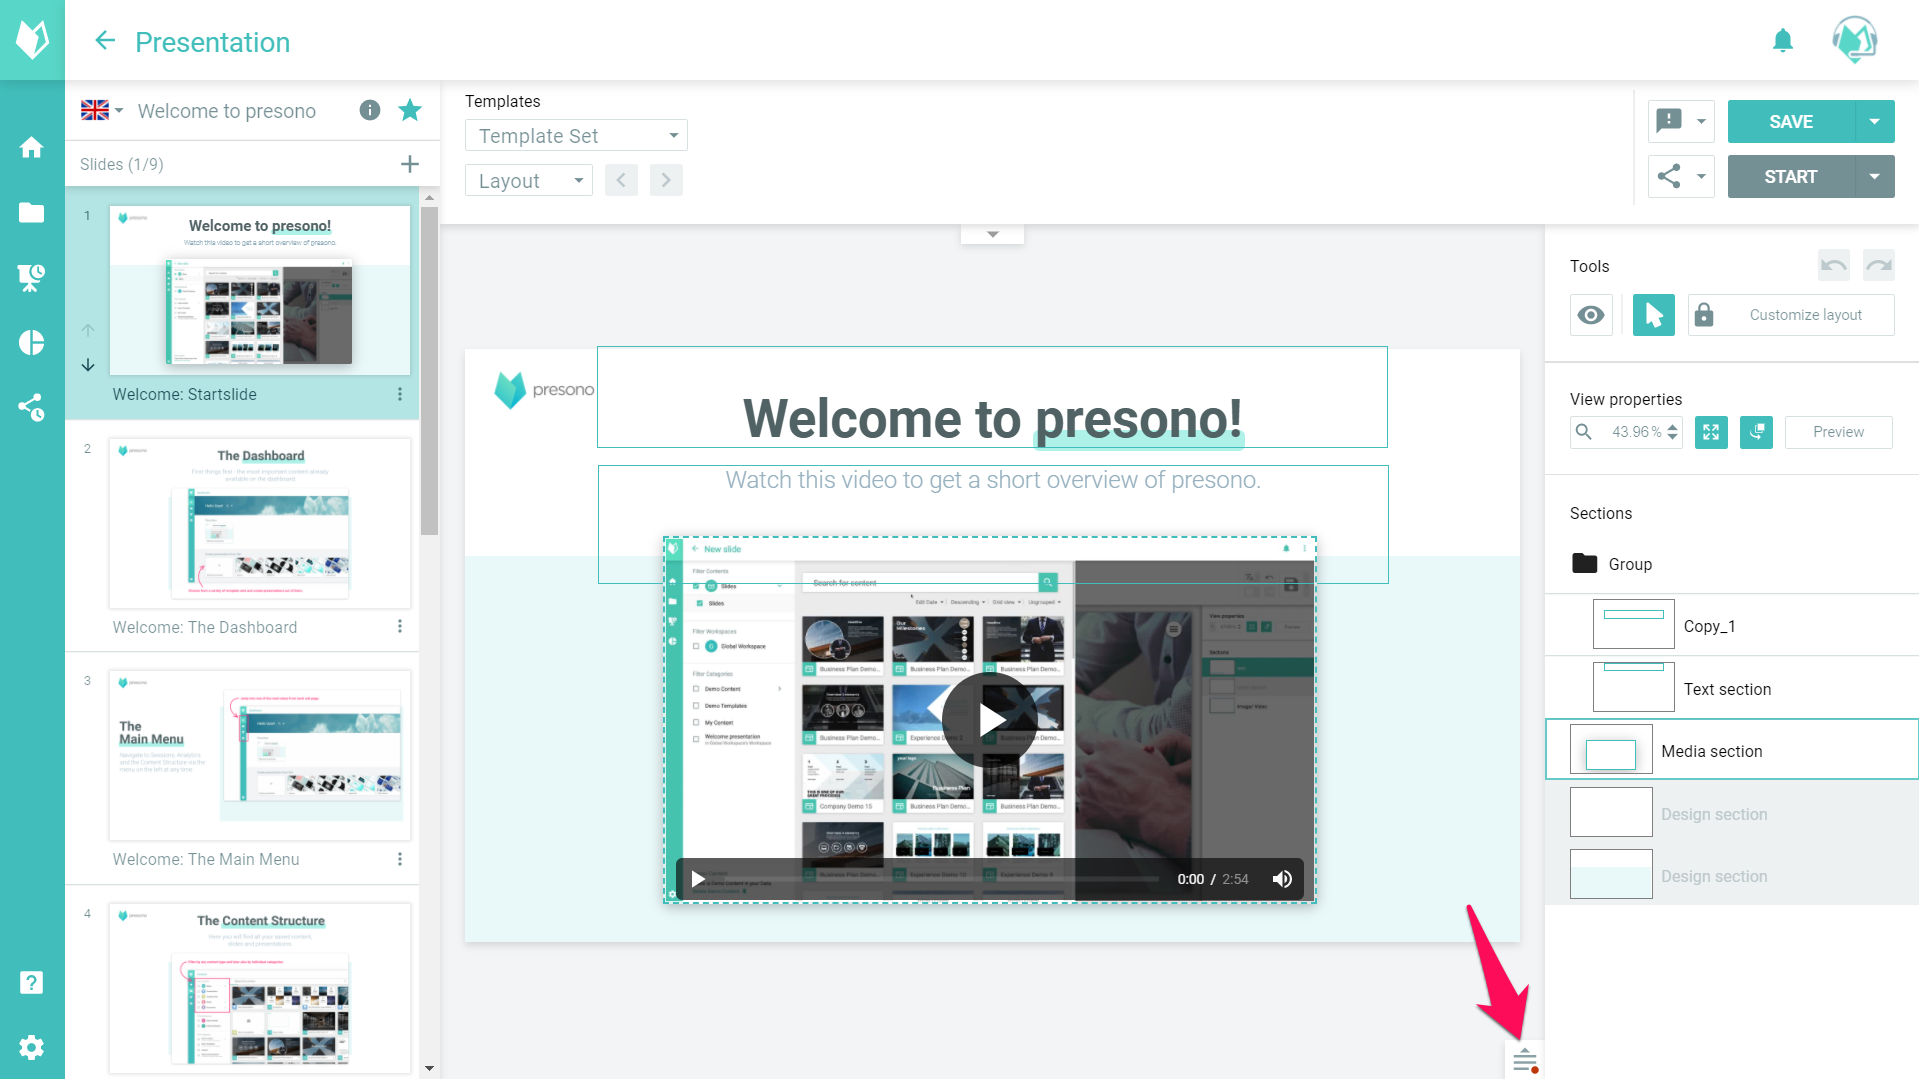Select the pointer selection tool

point(1653,315)
